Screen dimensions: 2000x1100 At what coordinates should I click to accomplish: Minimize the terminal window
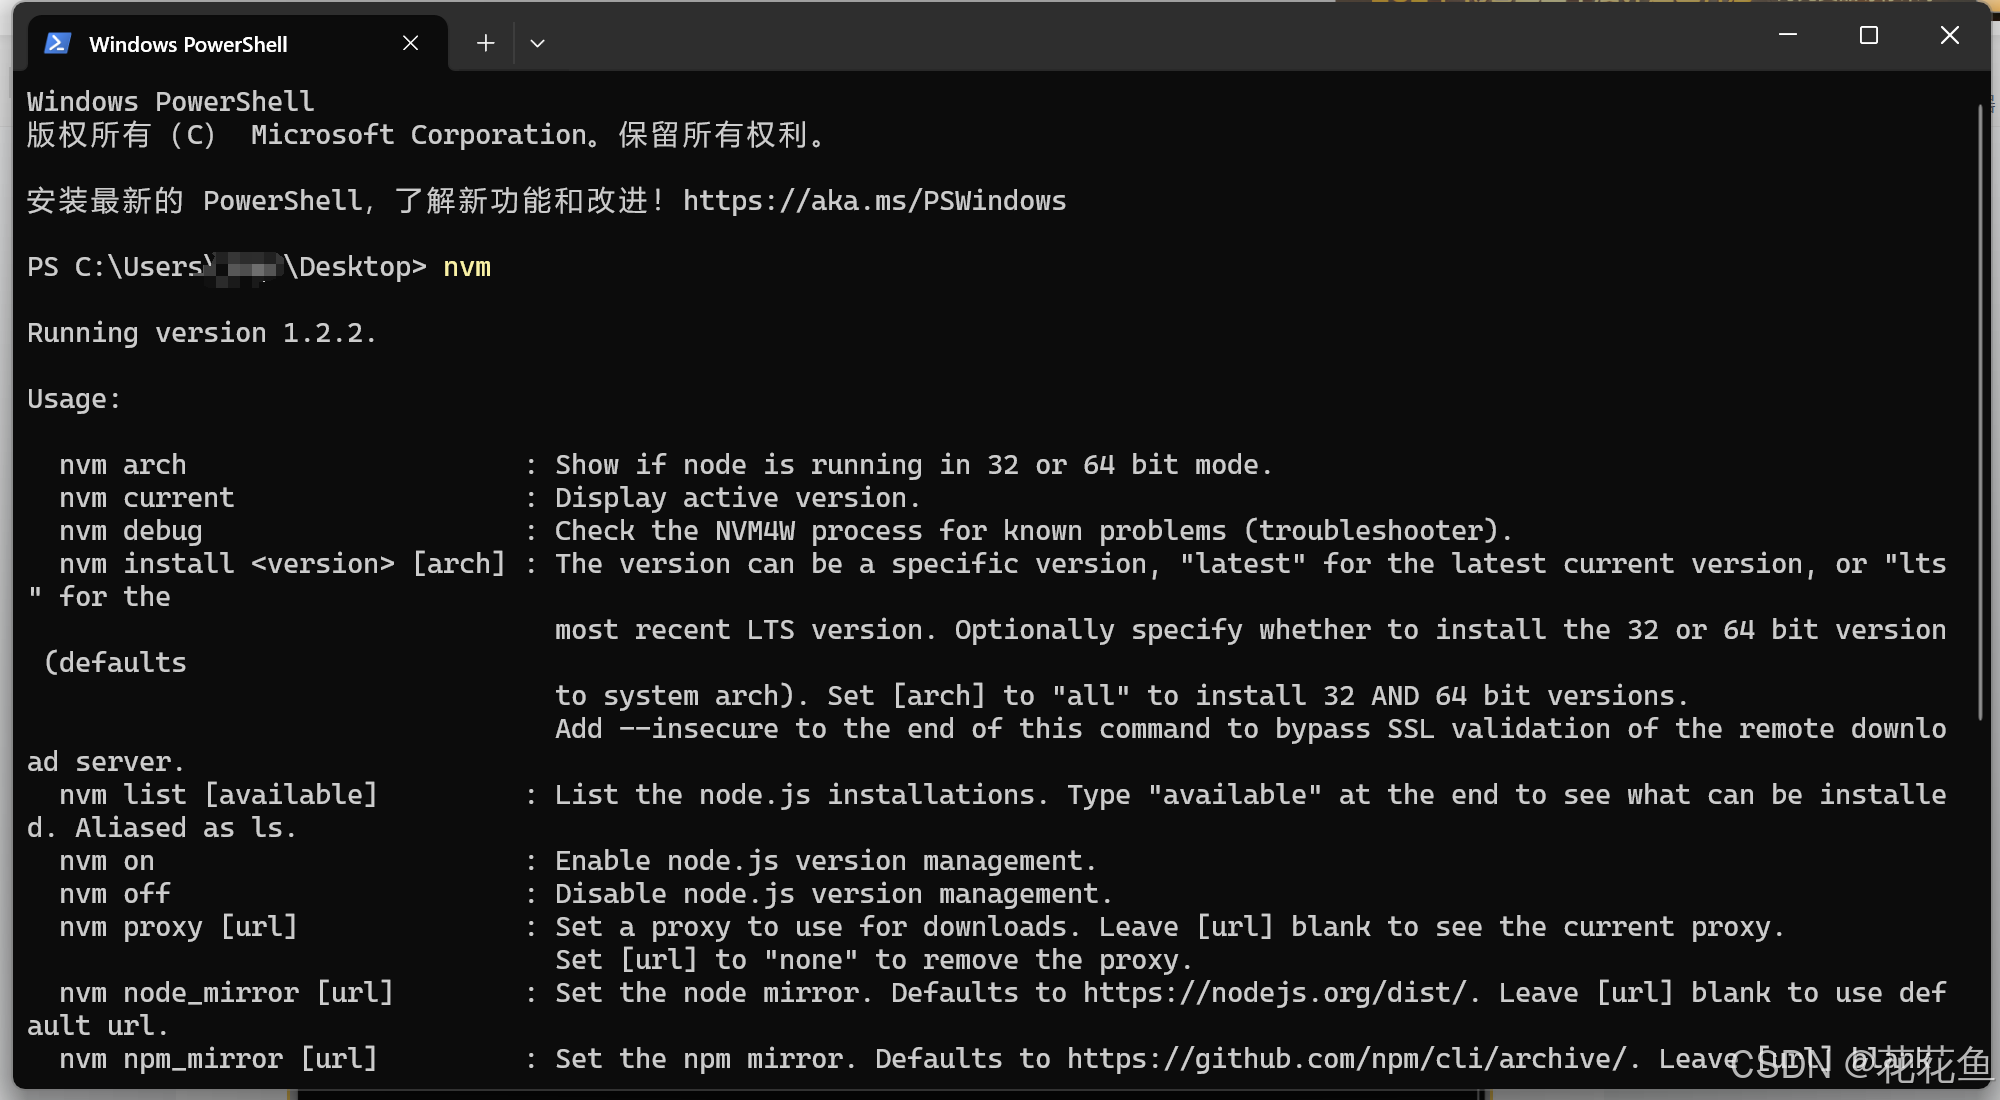coord(1787,35)
